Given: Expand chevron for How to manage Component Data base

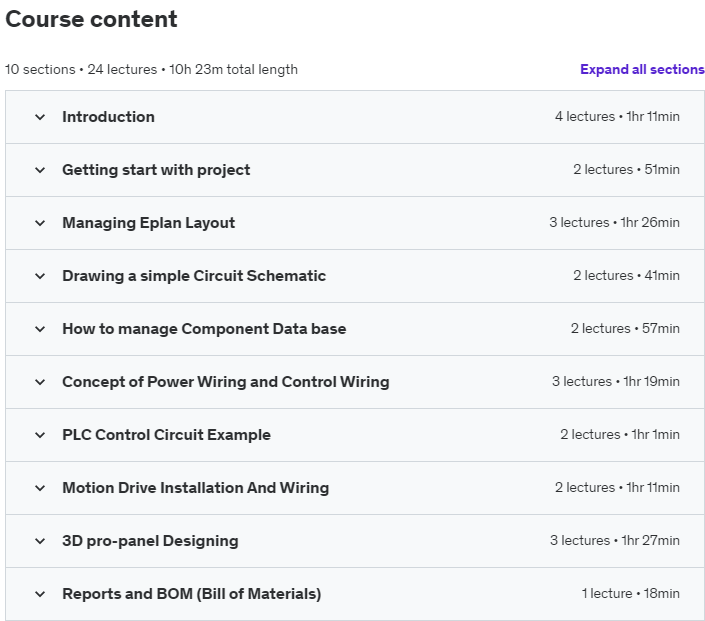Looking at the screenshot, I should tap(40, 329).
